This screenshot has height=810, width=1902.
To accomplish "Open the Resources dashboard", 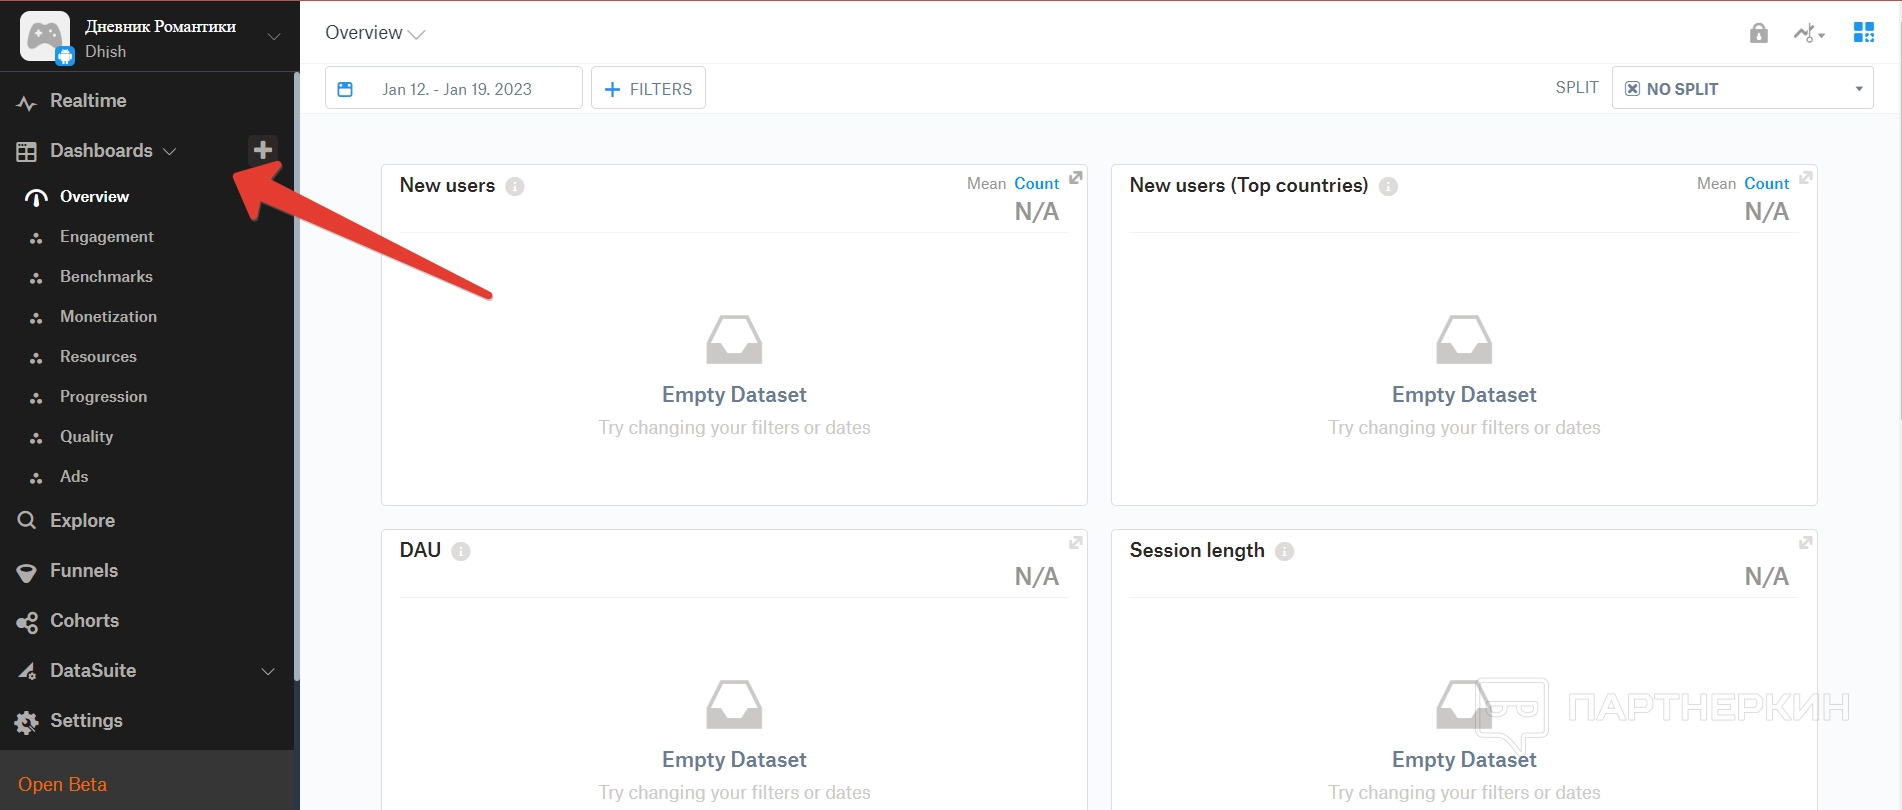I will (x=98, y=357).
